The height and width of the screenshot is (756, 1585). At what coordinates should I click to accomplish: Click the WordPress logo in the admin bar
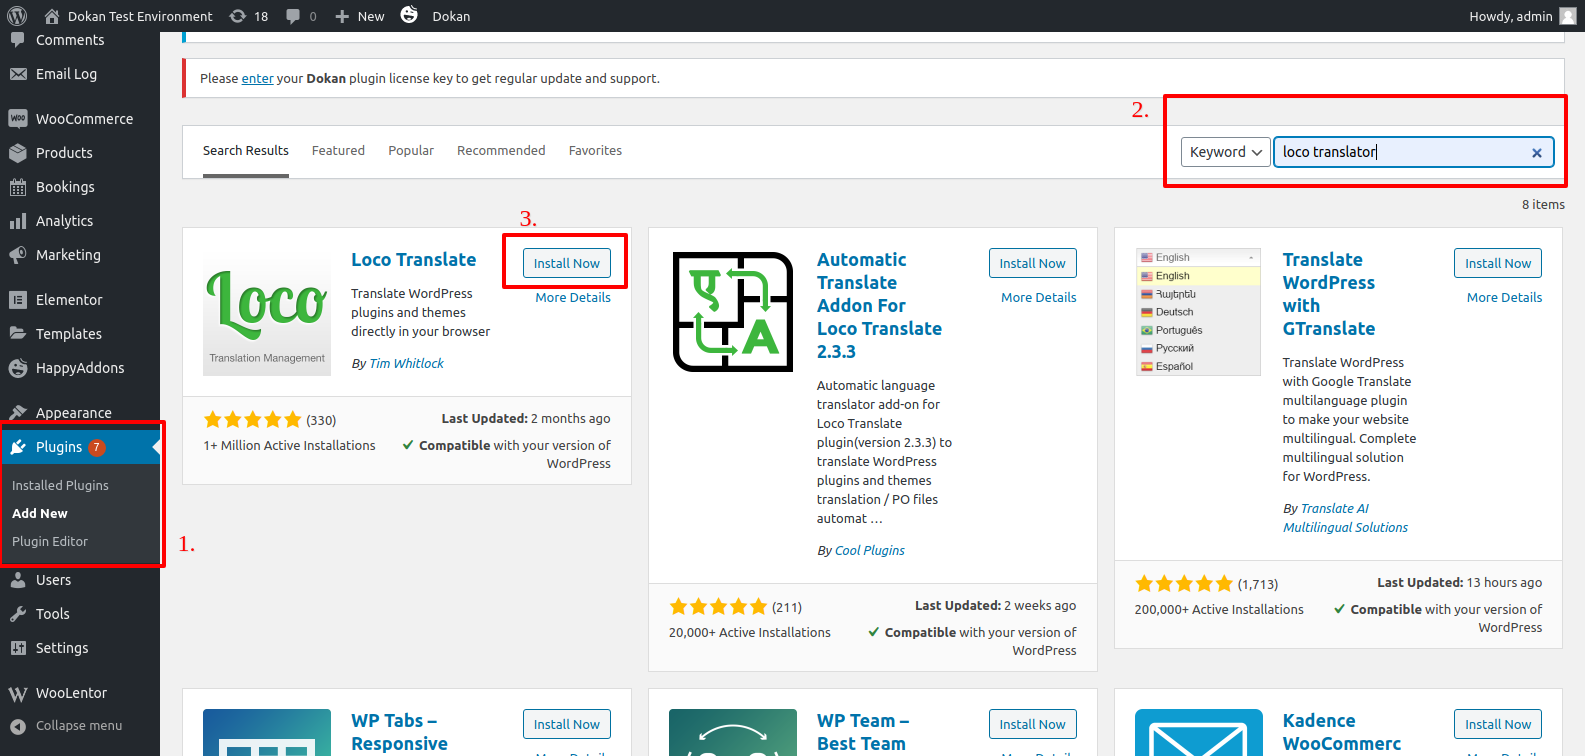(17, 16)
